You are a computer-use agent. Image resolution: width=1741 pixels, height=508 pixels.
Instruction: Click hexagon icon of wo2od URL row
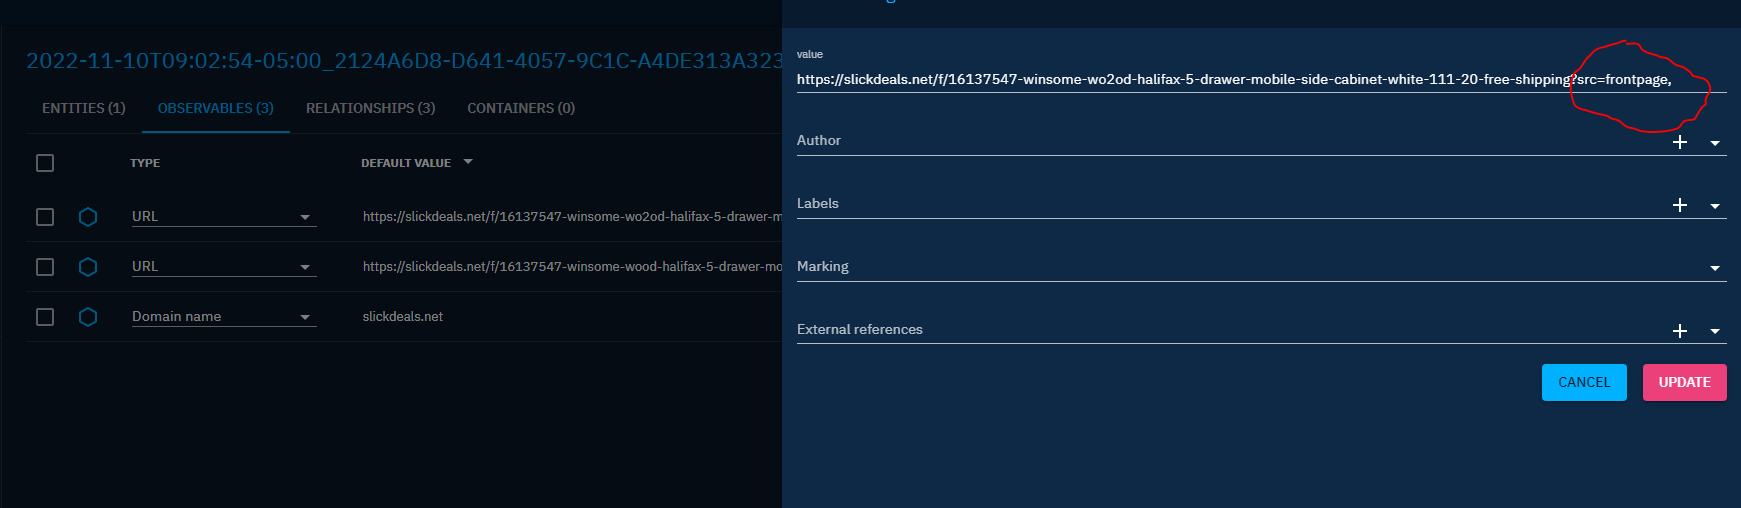point(88,217)
